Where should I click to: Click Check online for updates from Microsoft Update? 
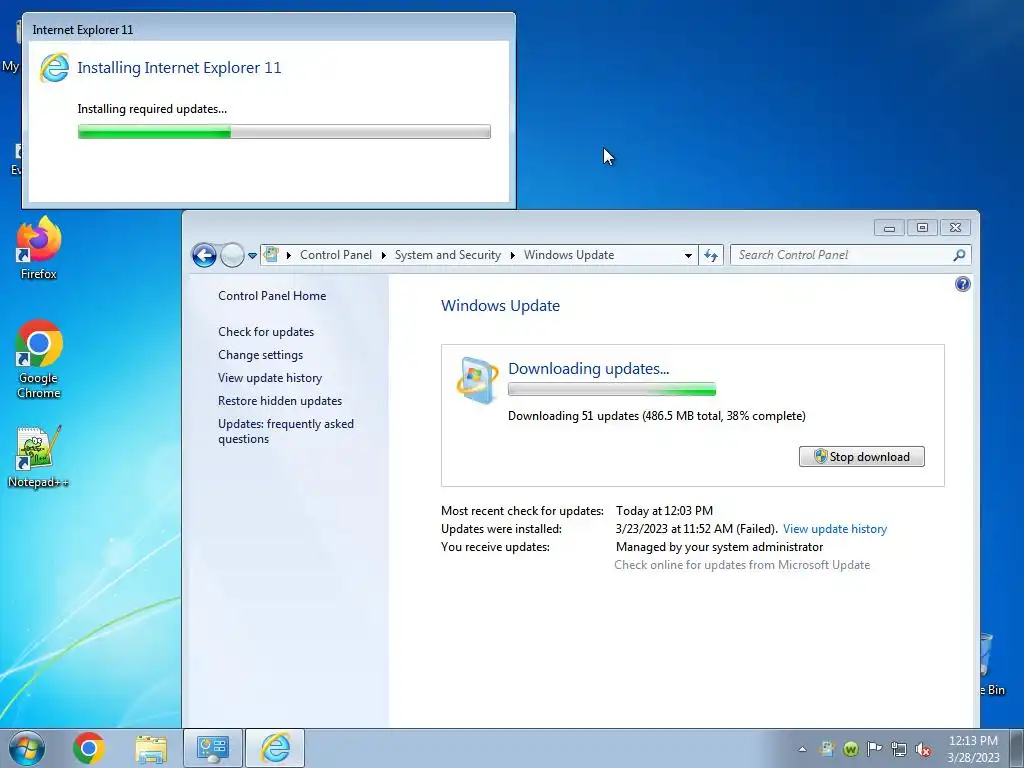742,565
